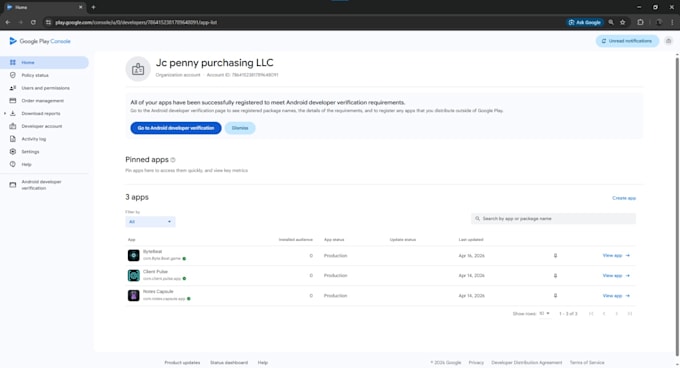Click Go to Android developer verification button
The height and width of the screenshot is (368, 680).
tap(176, 128)
